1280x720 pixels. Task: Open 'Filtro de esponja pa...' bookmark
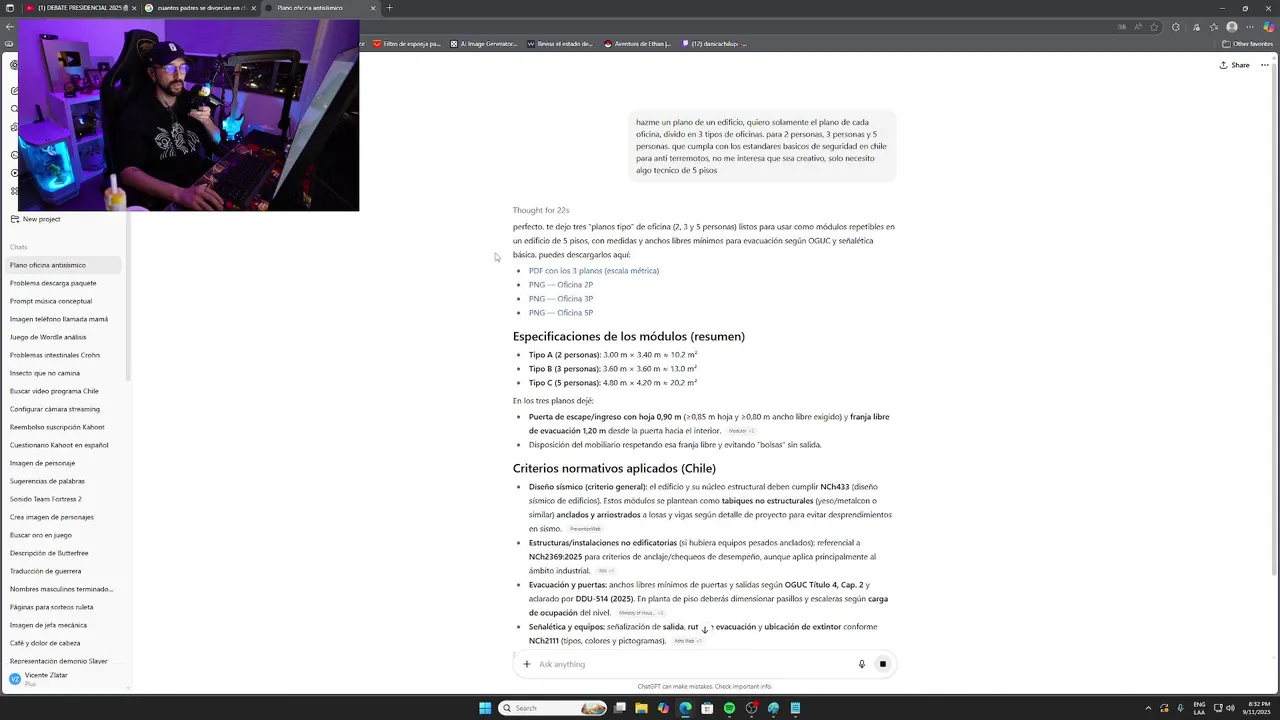[406, 44]
